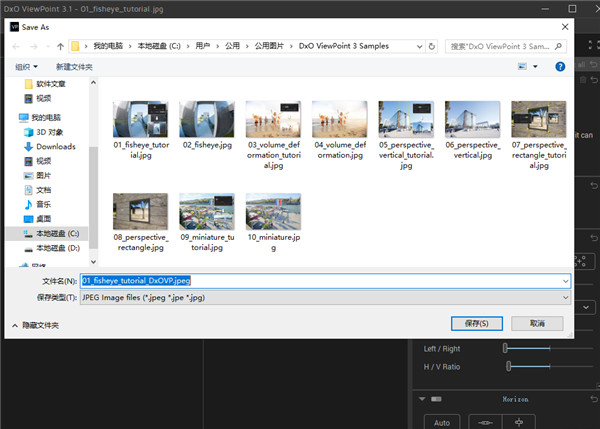The image size is (600, 429).
Task: Click the 取消 button
Action: coord(537,323)
